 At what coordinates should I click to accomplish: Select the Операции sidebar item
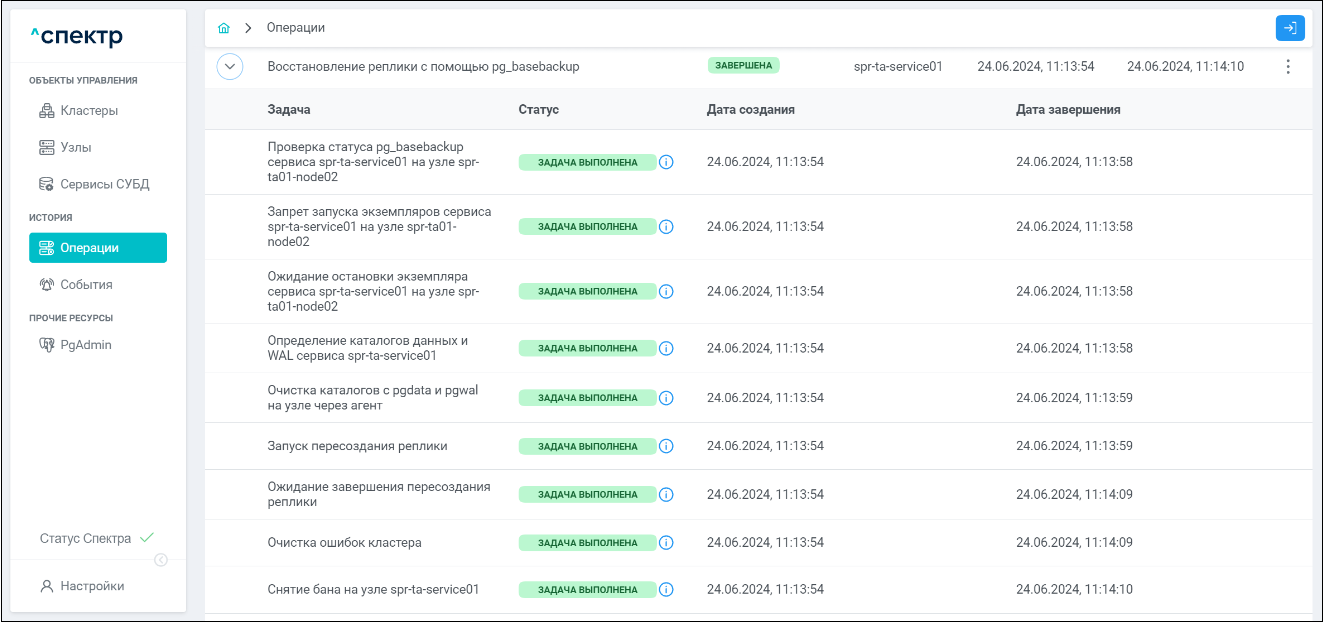pos(98,248)
